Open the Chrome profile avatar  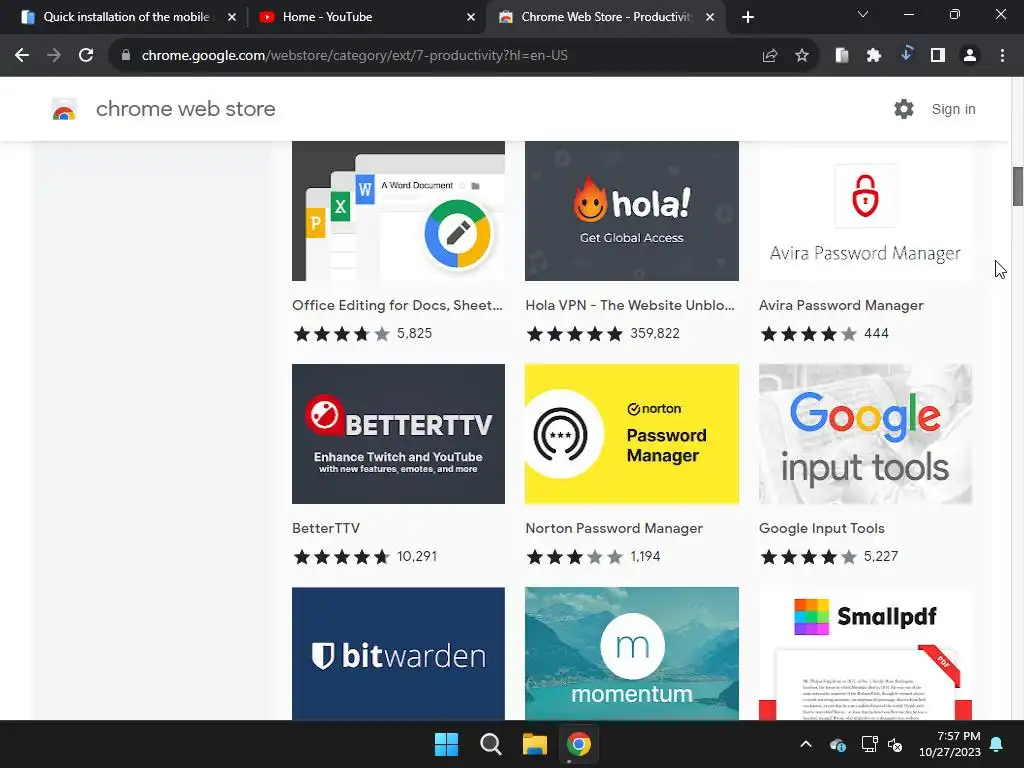[970, 56]
